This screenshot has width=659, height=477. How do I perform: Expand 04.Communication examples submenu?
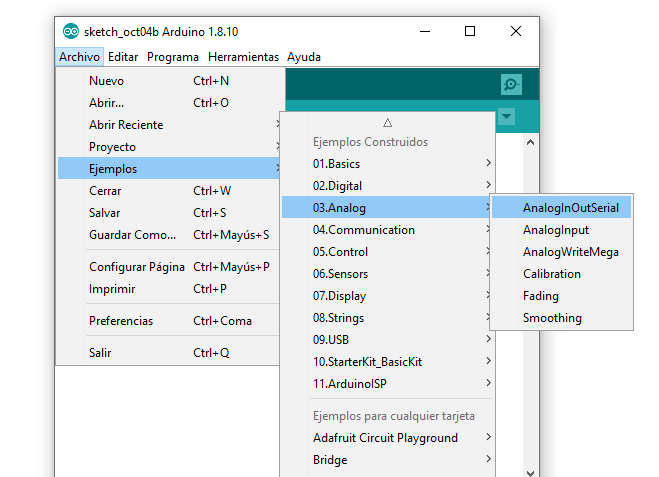point(386,229)
